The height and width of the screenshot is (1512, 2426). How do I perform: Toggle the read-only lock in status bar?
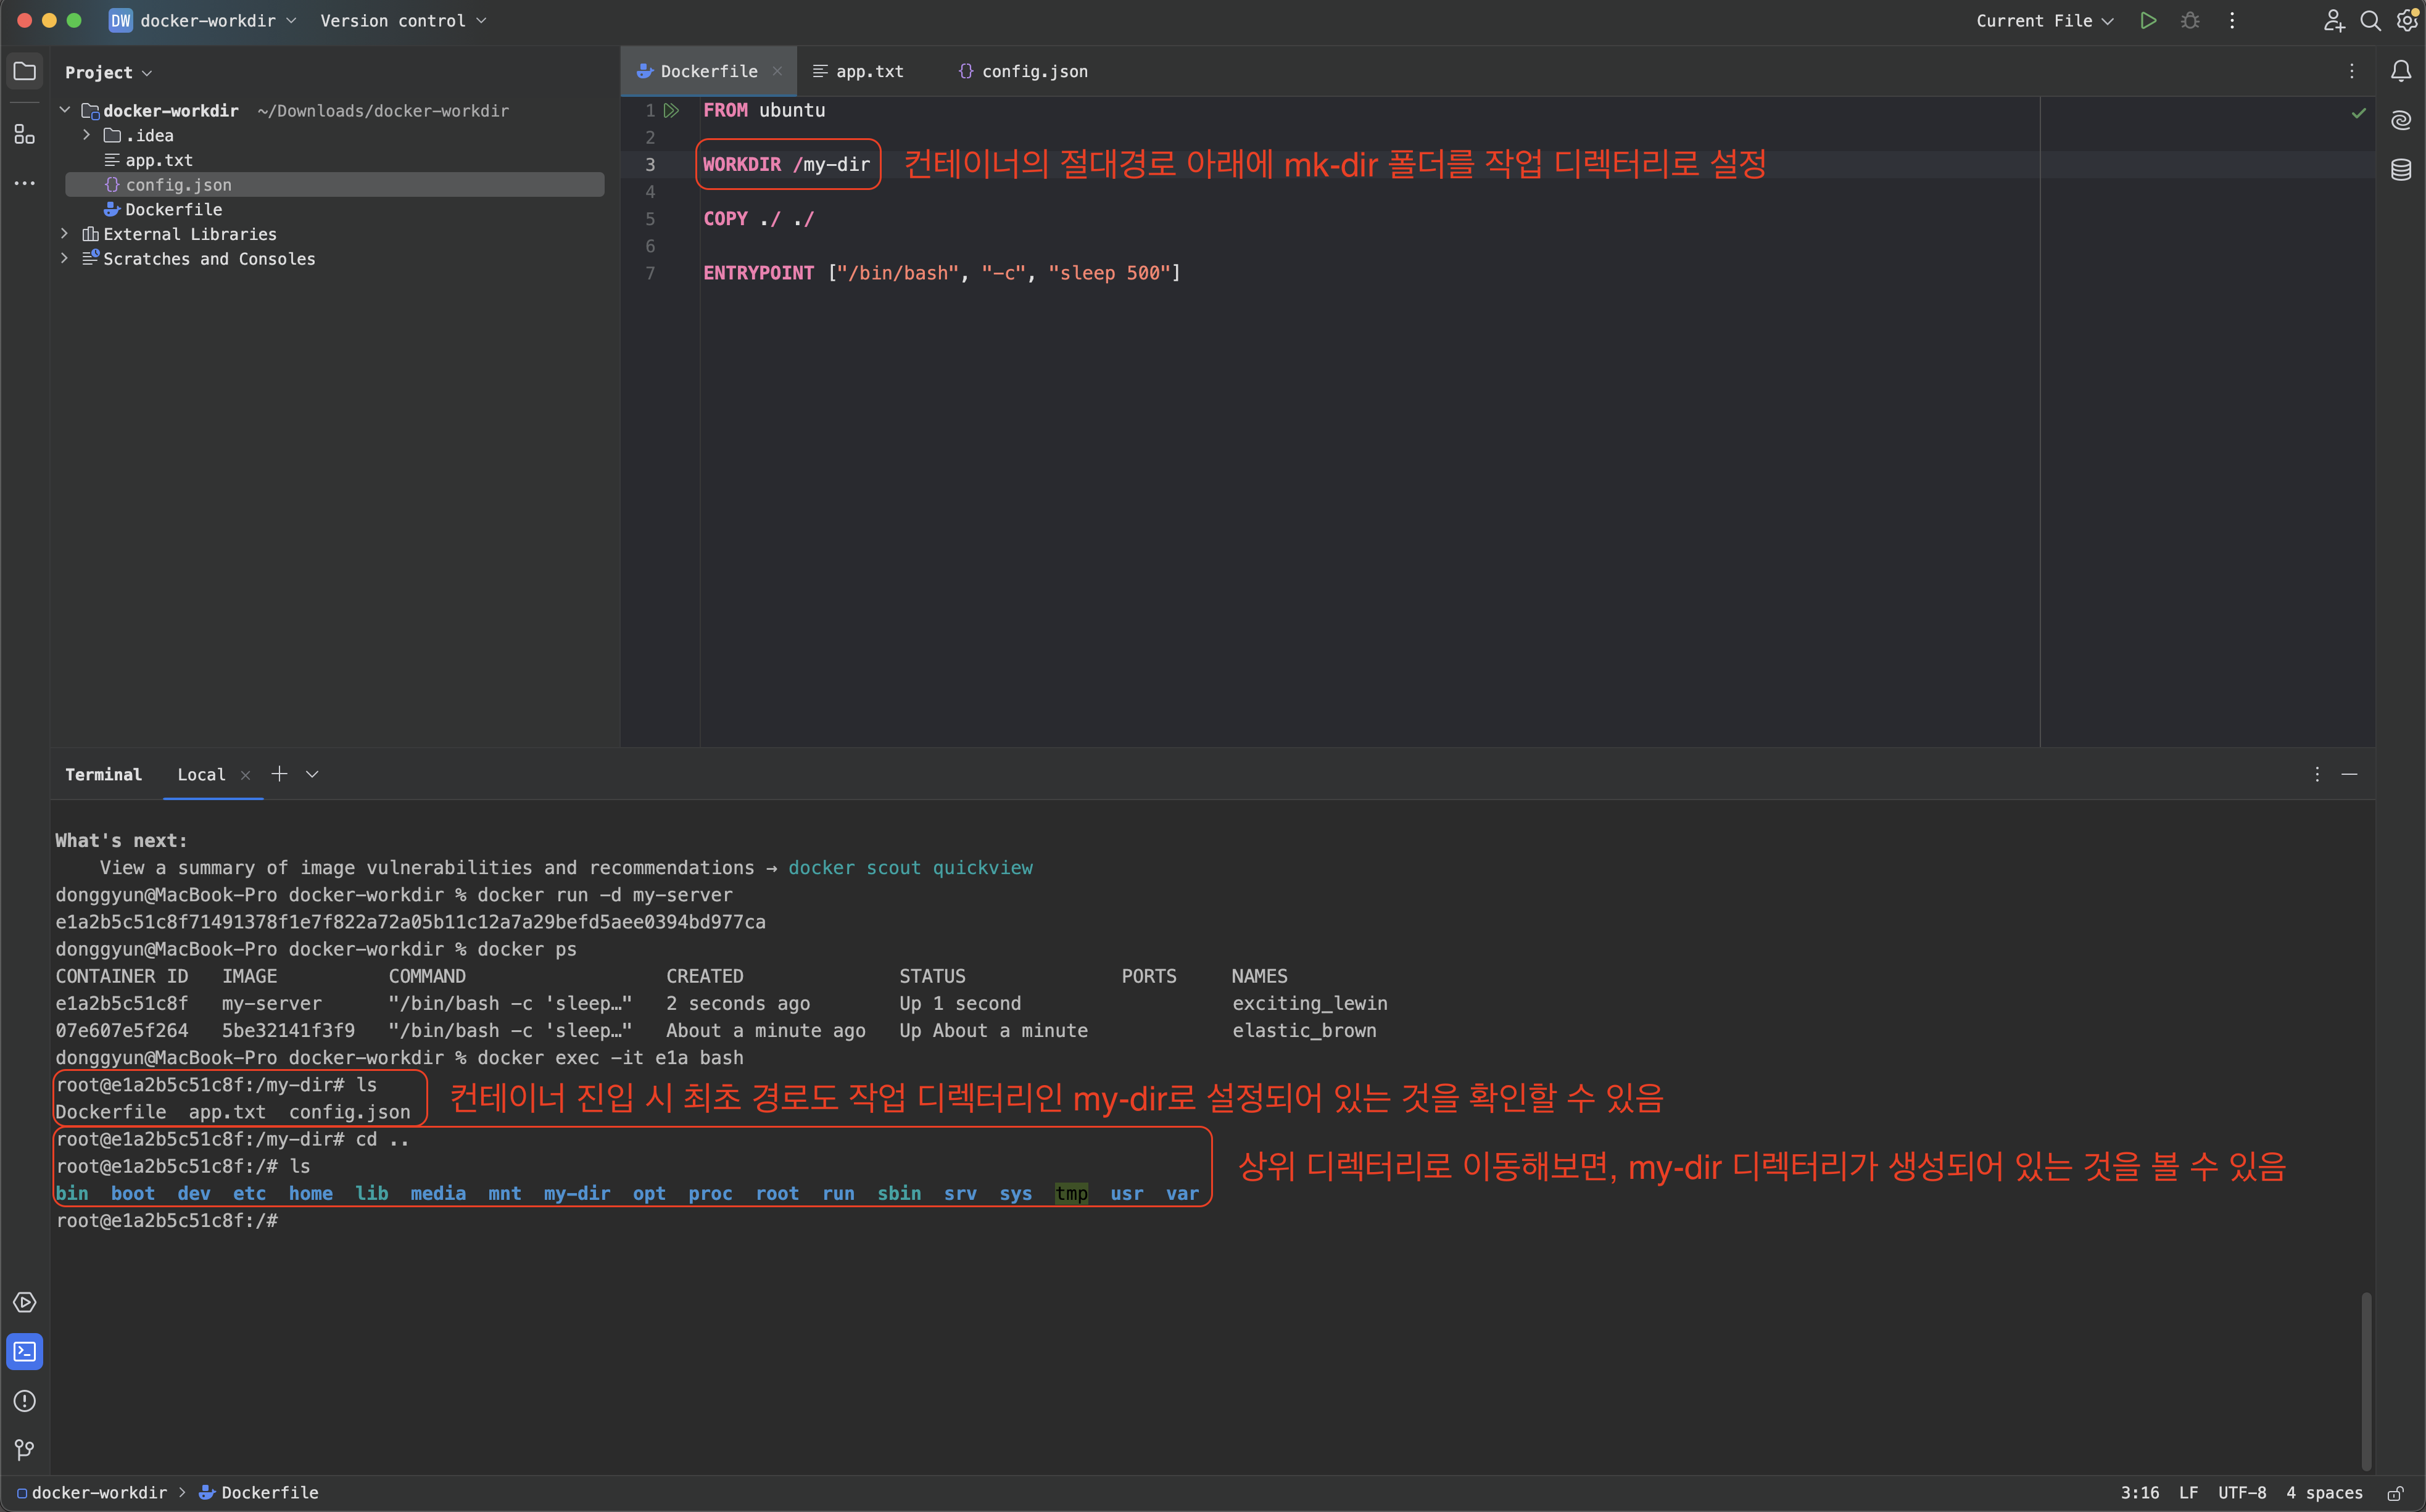(2395, 1493)
